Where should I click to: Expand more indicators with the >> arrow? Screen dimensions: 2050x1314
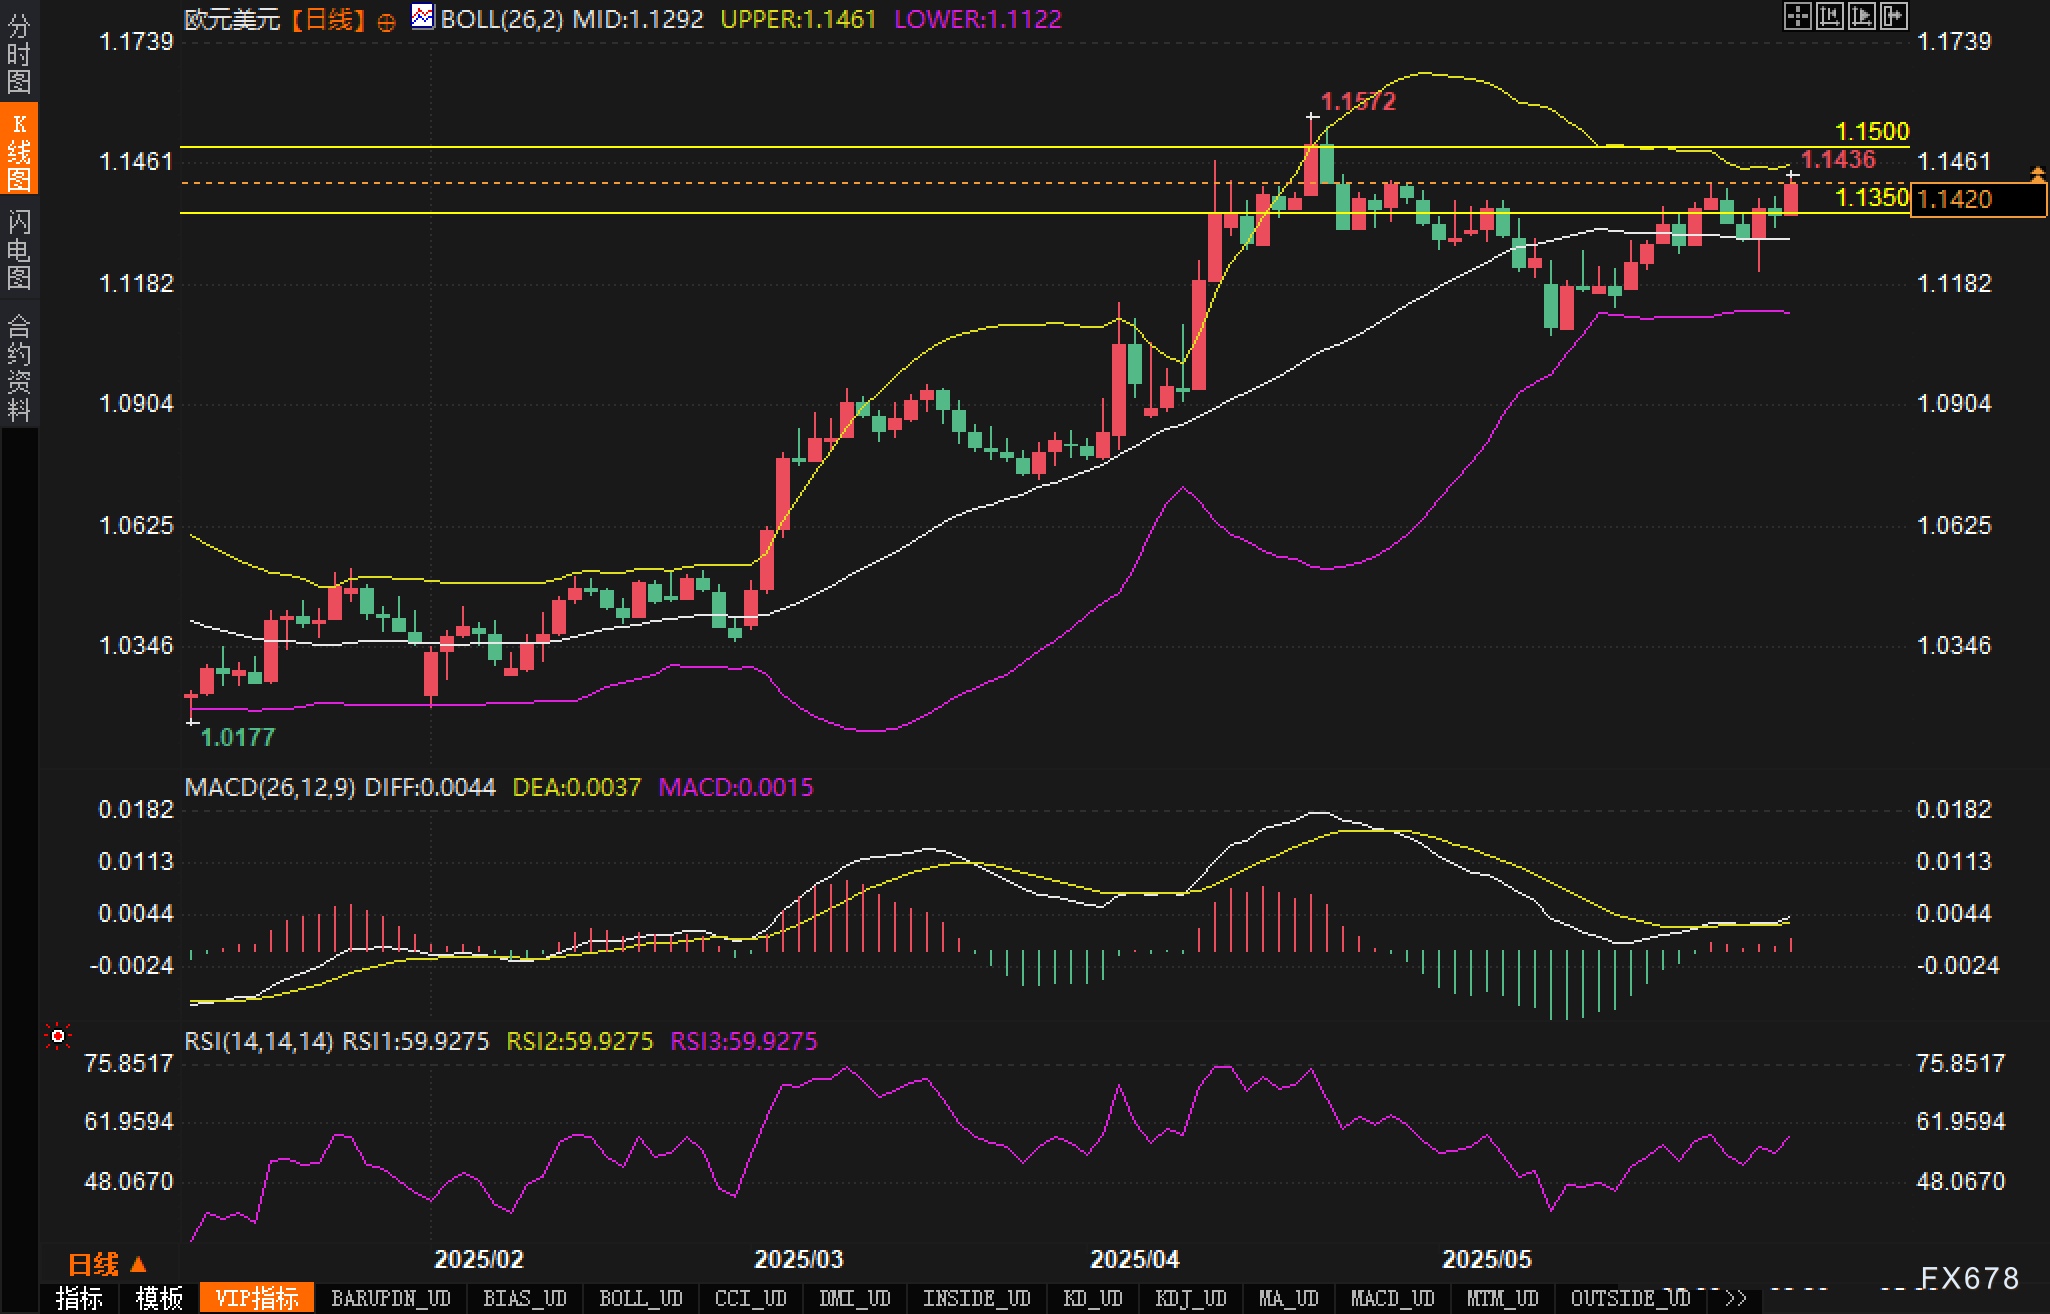(x=1736, y=1299)
